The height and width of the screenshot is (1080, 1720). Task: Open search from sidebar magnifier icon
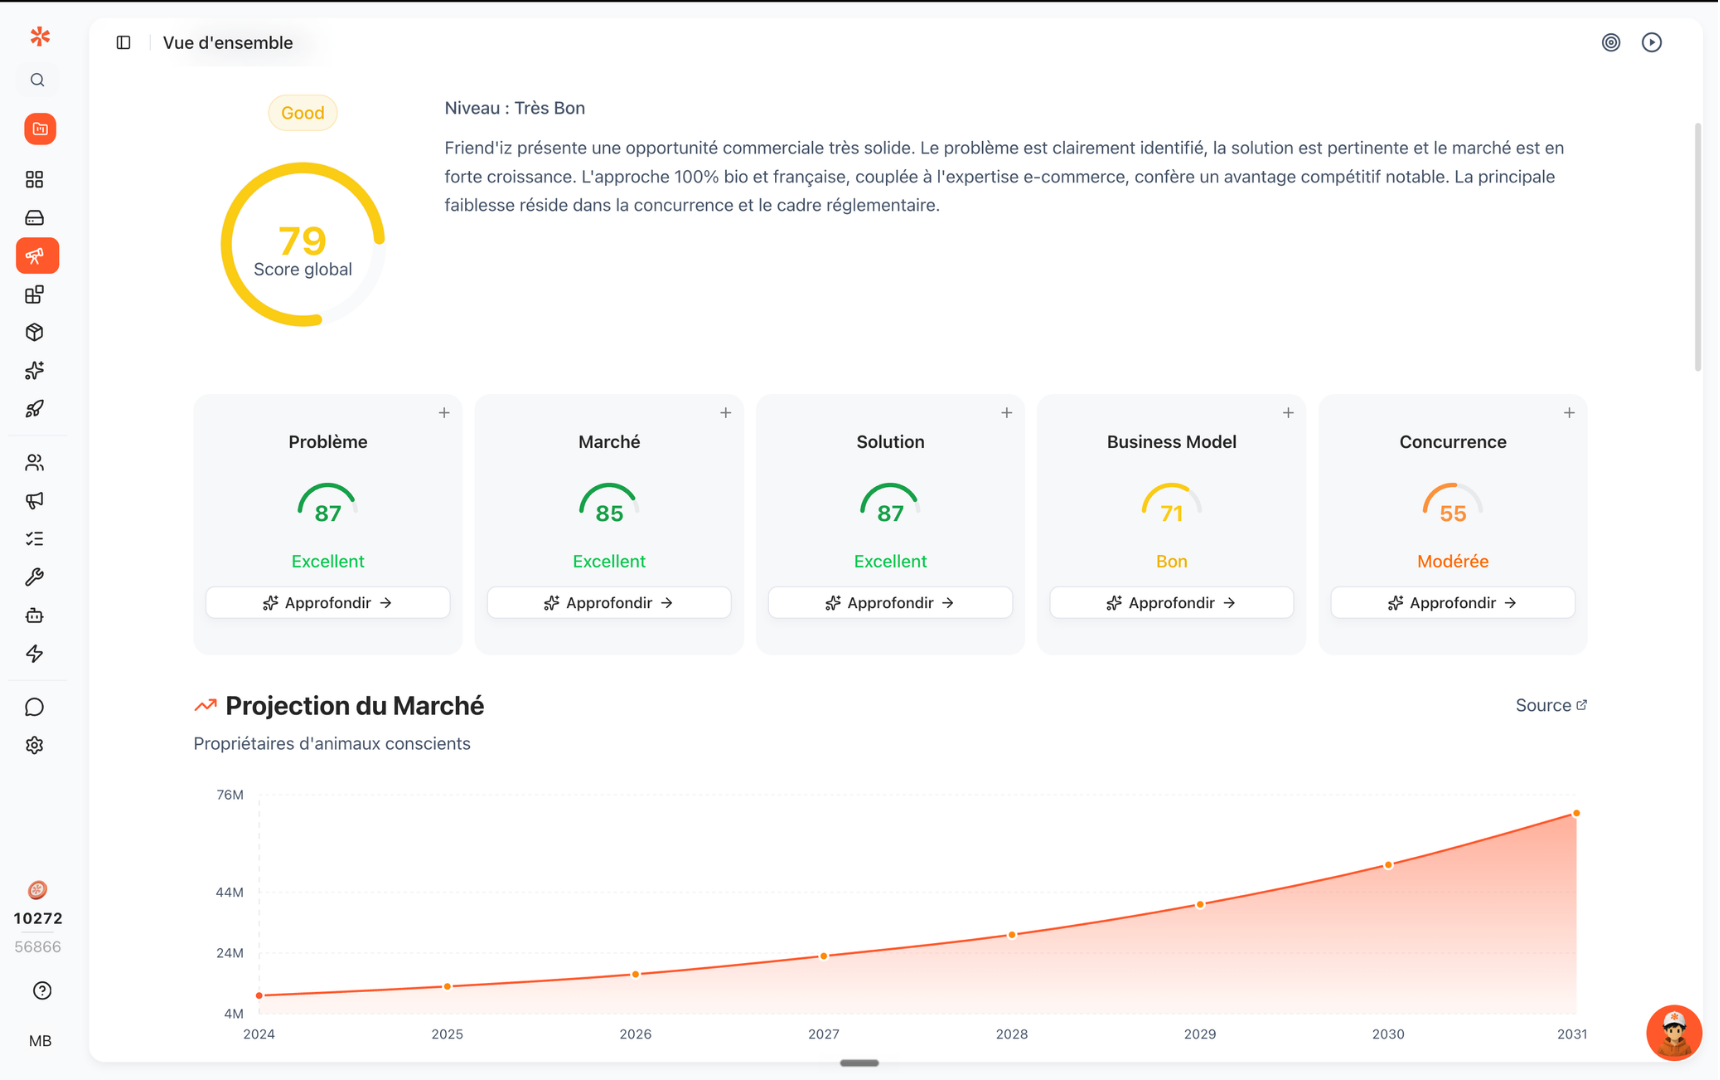pyautogui.click(x=37, y=80)
